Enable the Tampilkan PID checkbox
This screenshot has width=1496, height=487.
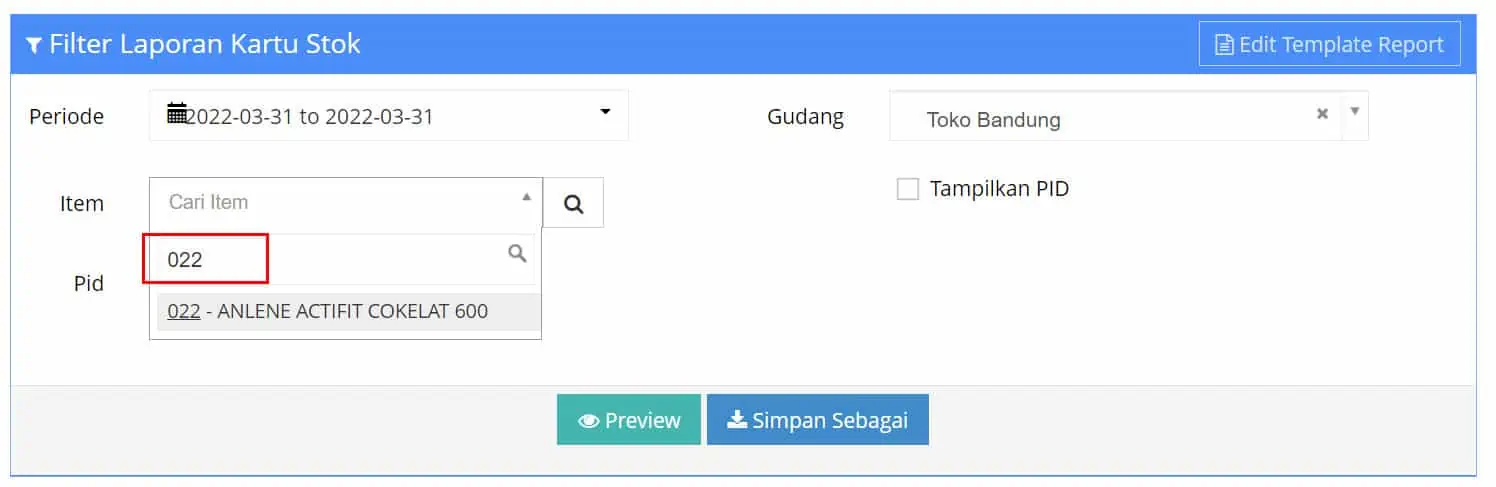tap(908, 189)
